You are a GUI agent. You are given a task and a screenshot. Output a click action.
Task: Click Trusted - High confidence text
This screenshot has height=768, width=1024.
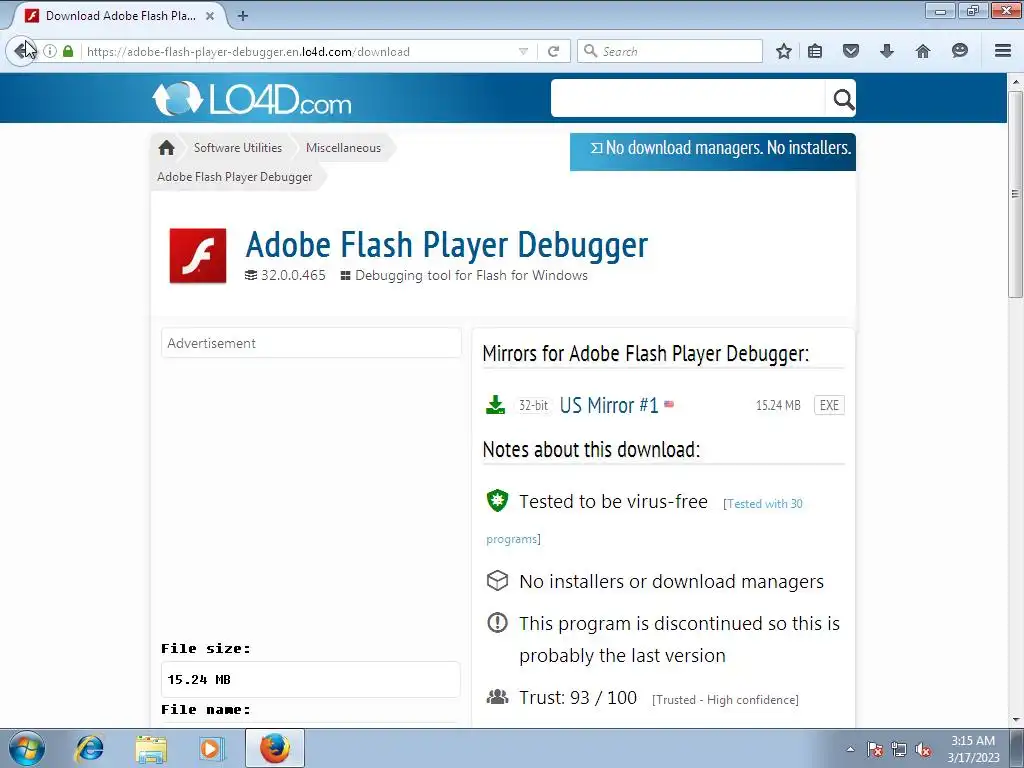[x=726, y=699]
